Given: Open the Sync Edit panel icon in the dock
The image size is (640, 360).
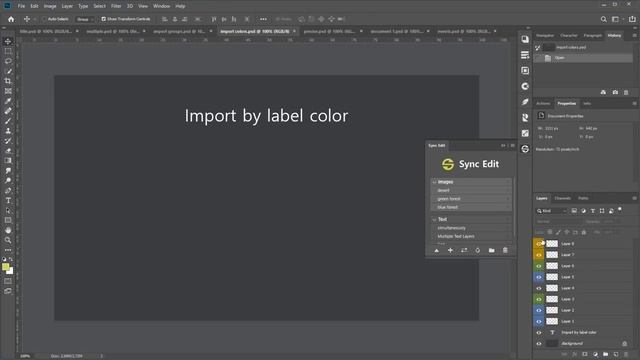Looking at the screenshot, I should [525, 149].
